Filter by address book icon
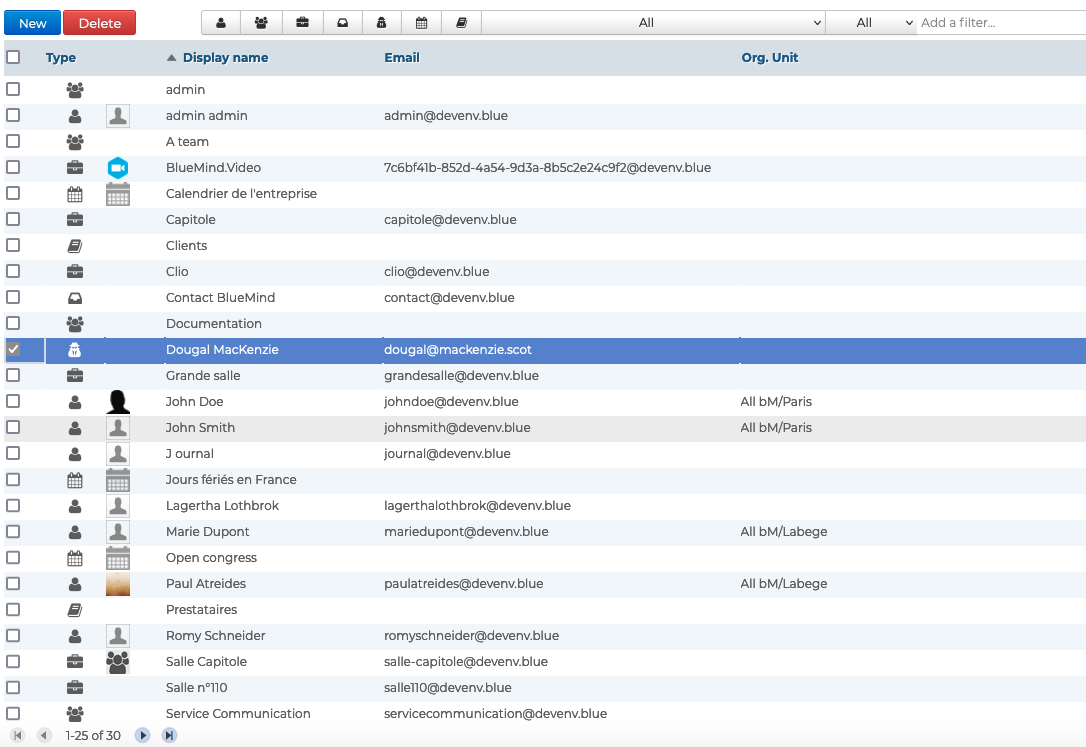Viewport: 1086px width, 747px height. [x=461, y=23]
